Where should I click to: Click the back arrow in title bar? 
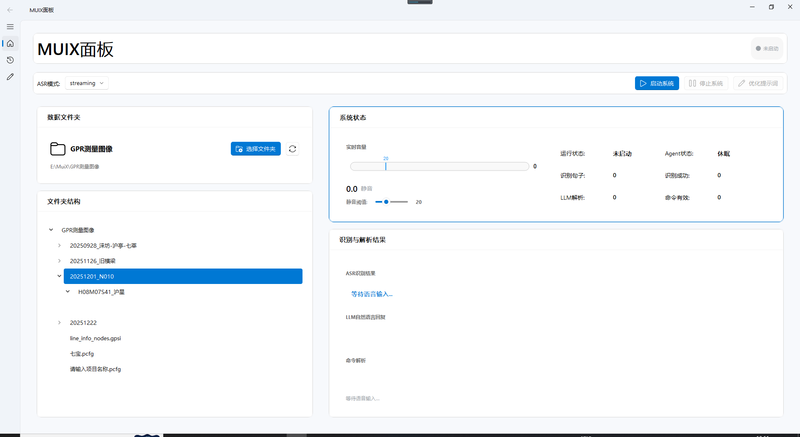pos(10,8)
